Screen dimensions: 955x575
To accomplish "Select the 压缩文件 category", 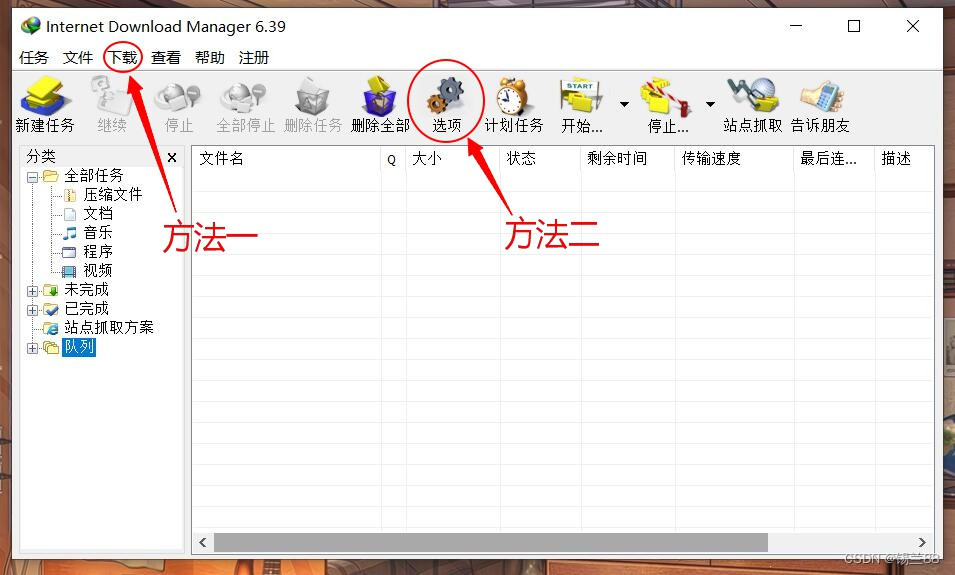I will 113,195.
